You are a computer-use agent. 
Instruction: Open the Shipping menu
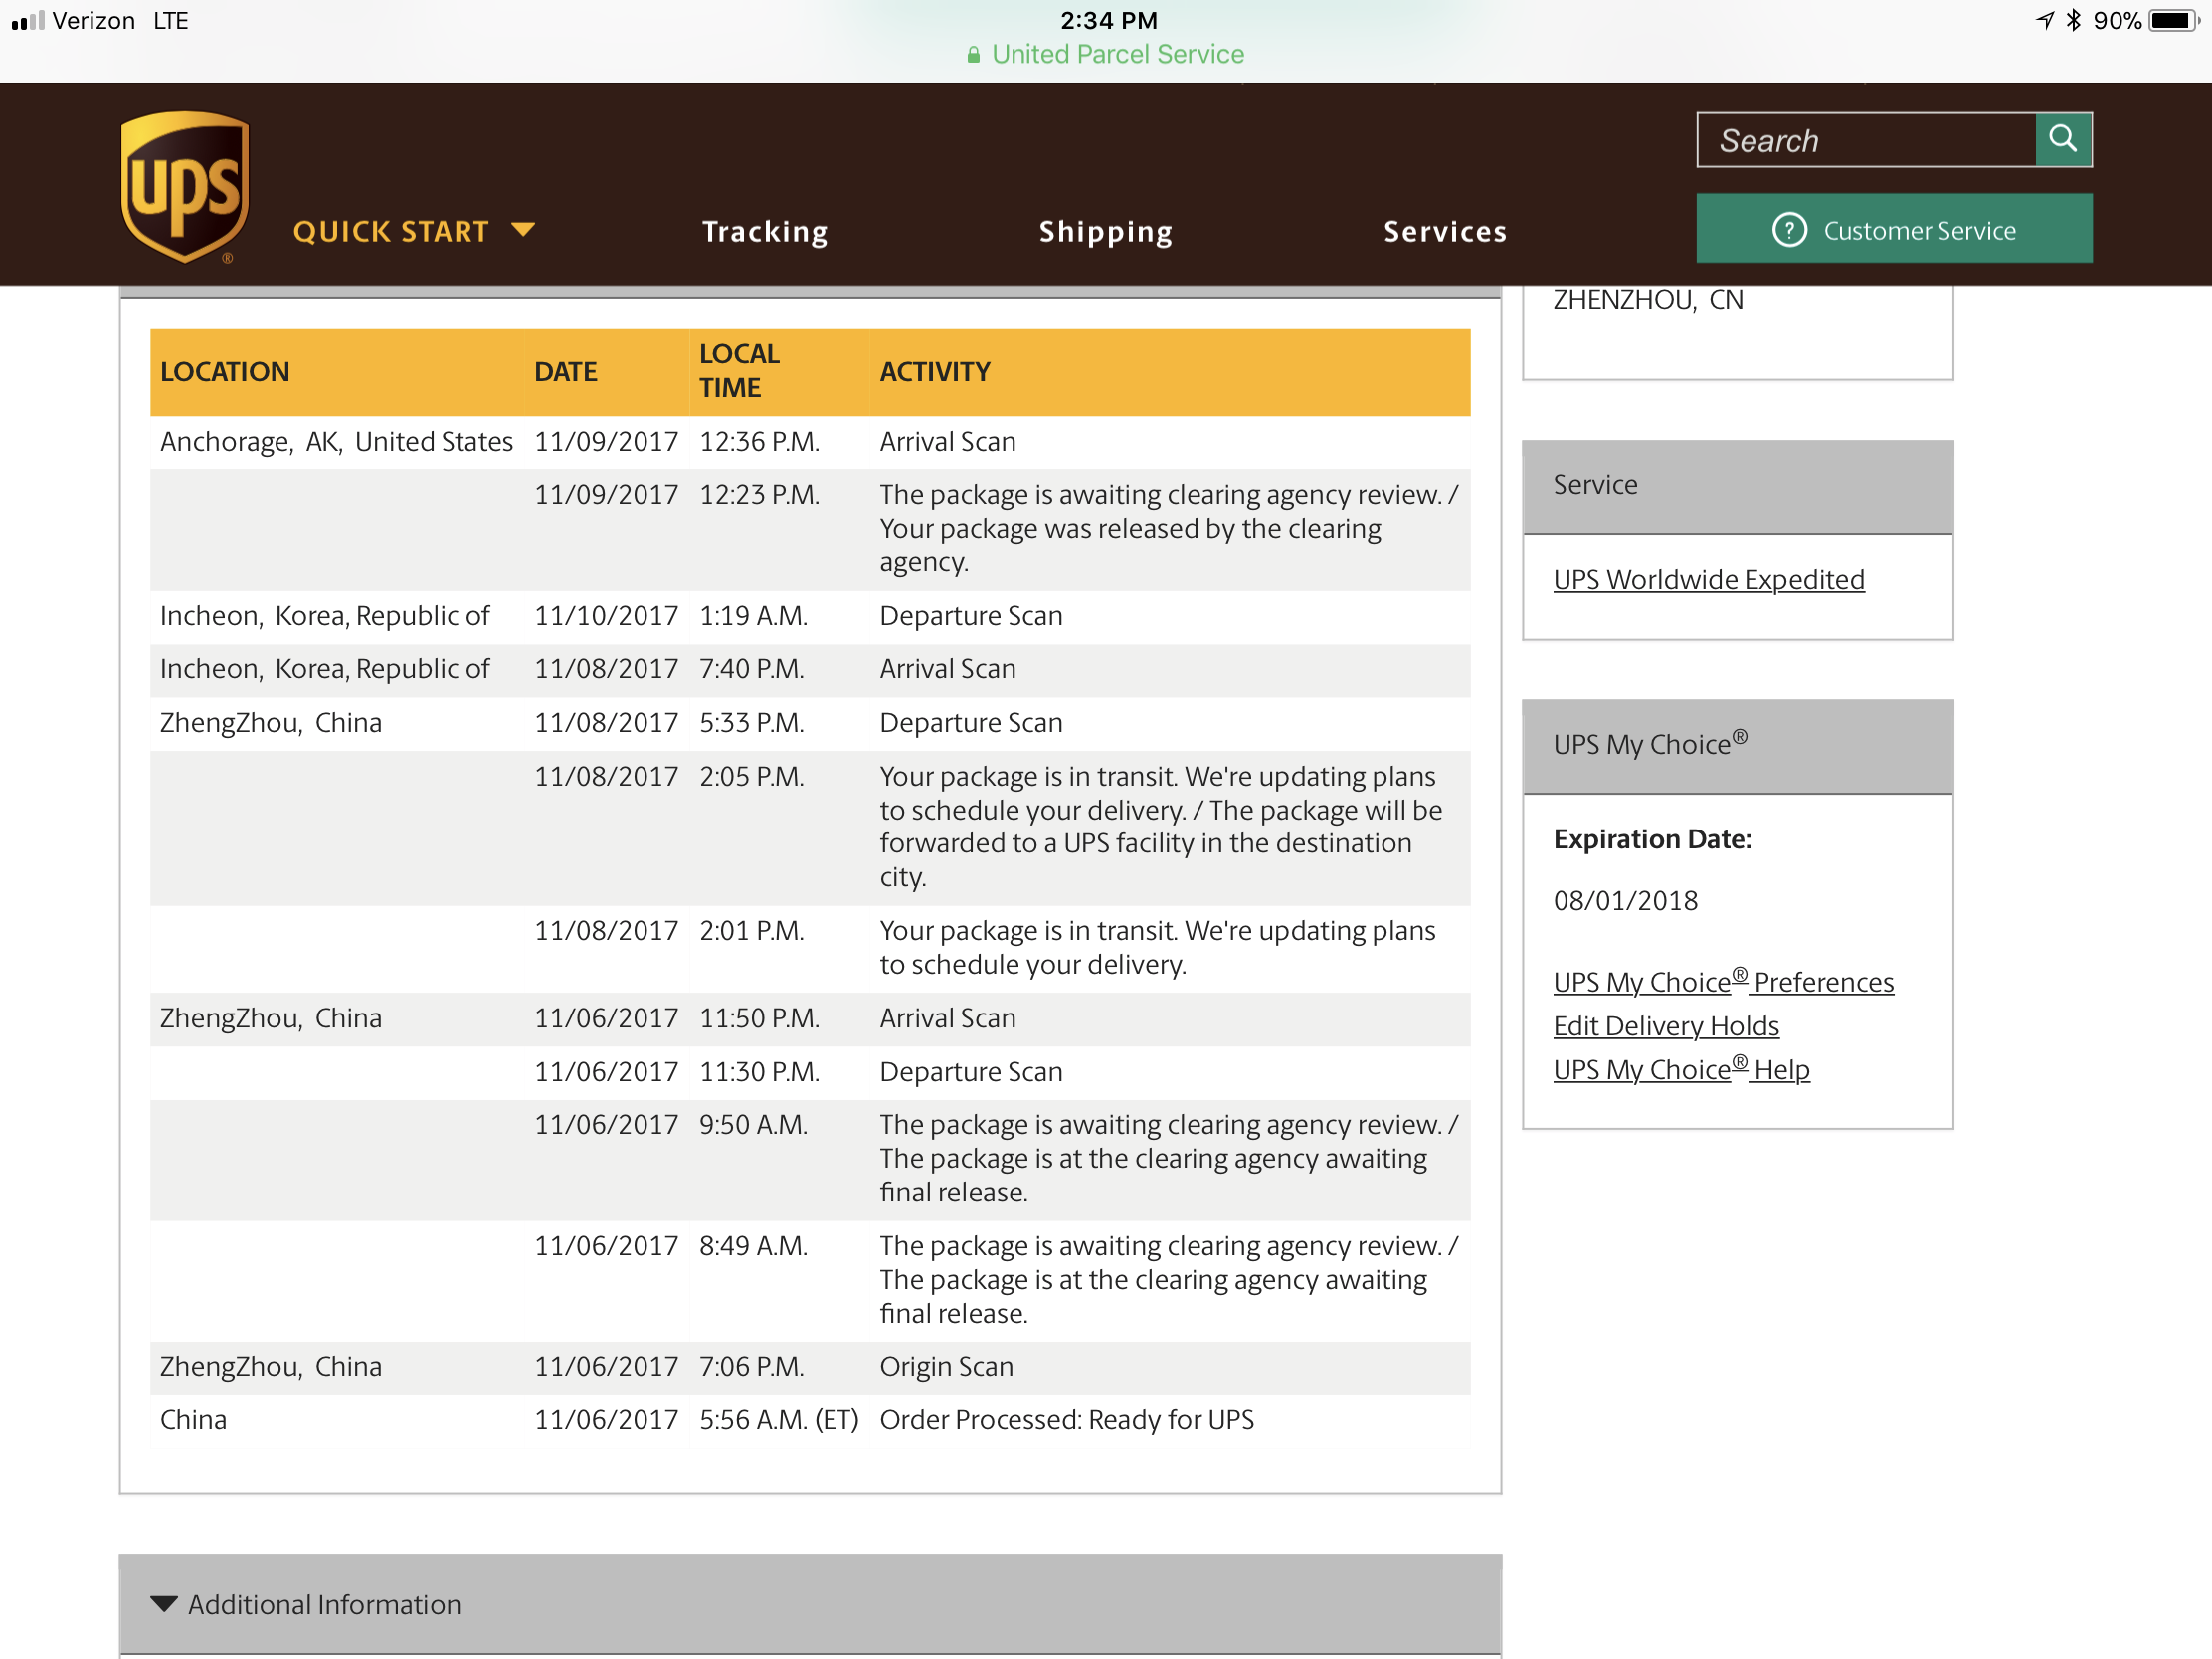pos(1105,231)
